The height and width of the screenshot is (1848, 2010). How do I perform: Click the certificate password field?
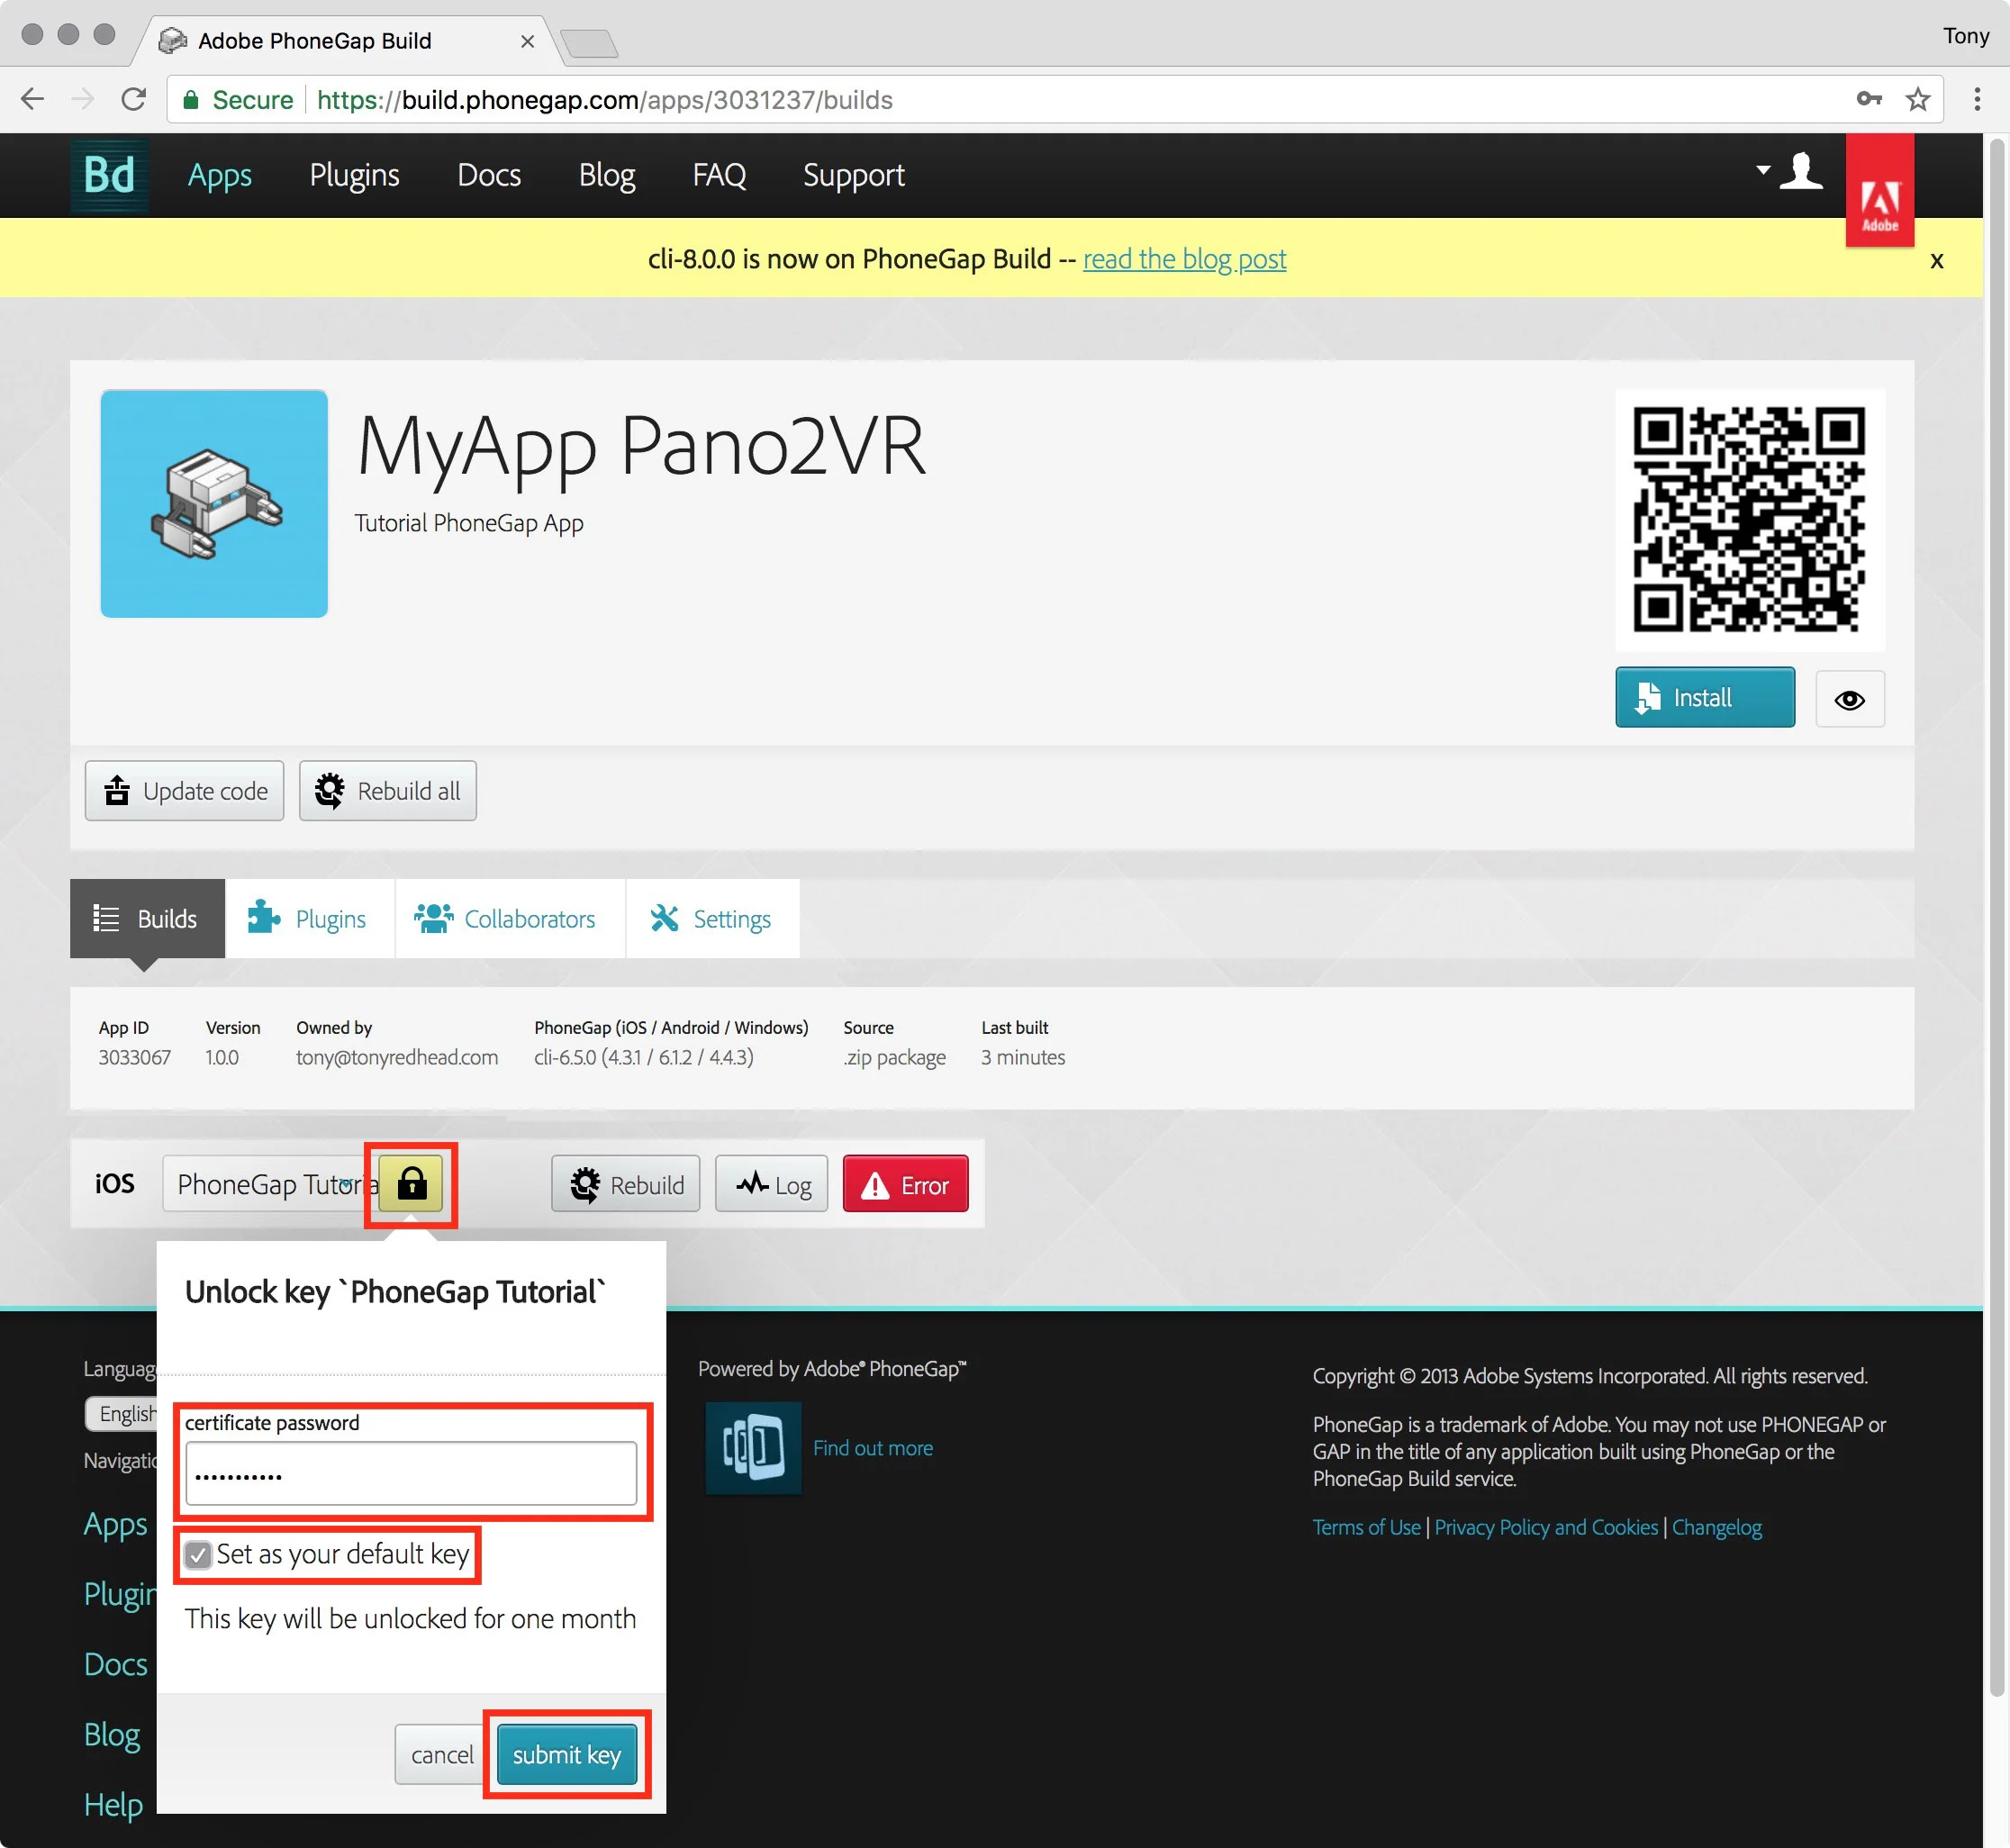(410, 1473)
